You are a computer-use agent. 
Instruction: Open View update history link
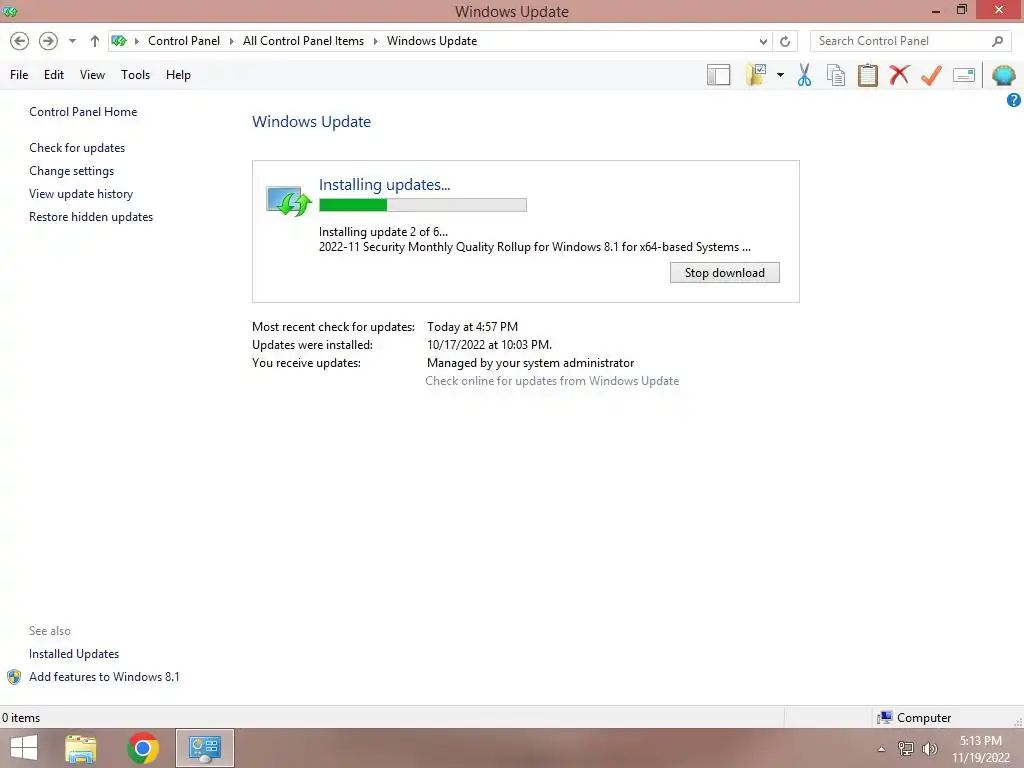coord(81,194)
